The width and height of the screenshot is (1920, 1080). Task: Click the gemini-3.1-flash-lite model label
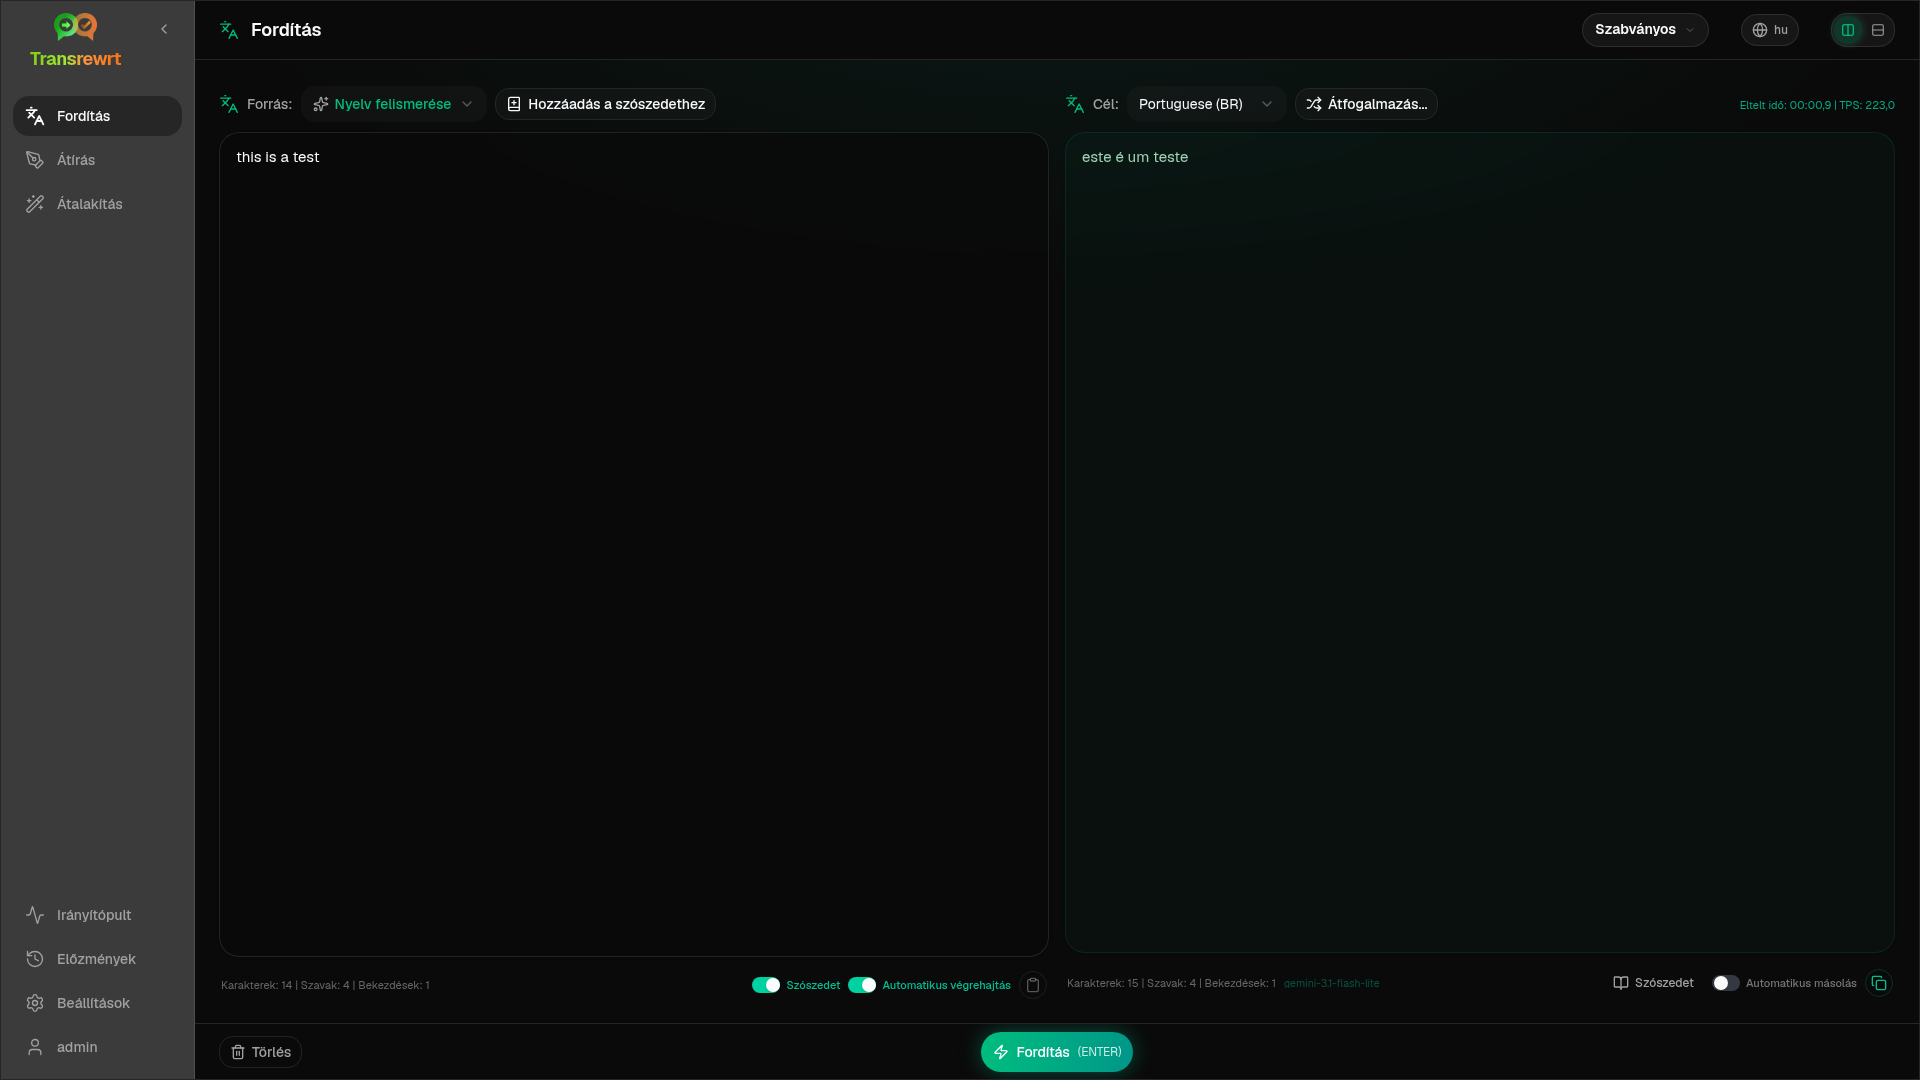(1331, 983)
